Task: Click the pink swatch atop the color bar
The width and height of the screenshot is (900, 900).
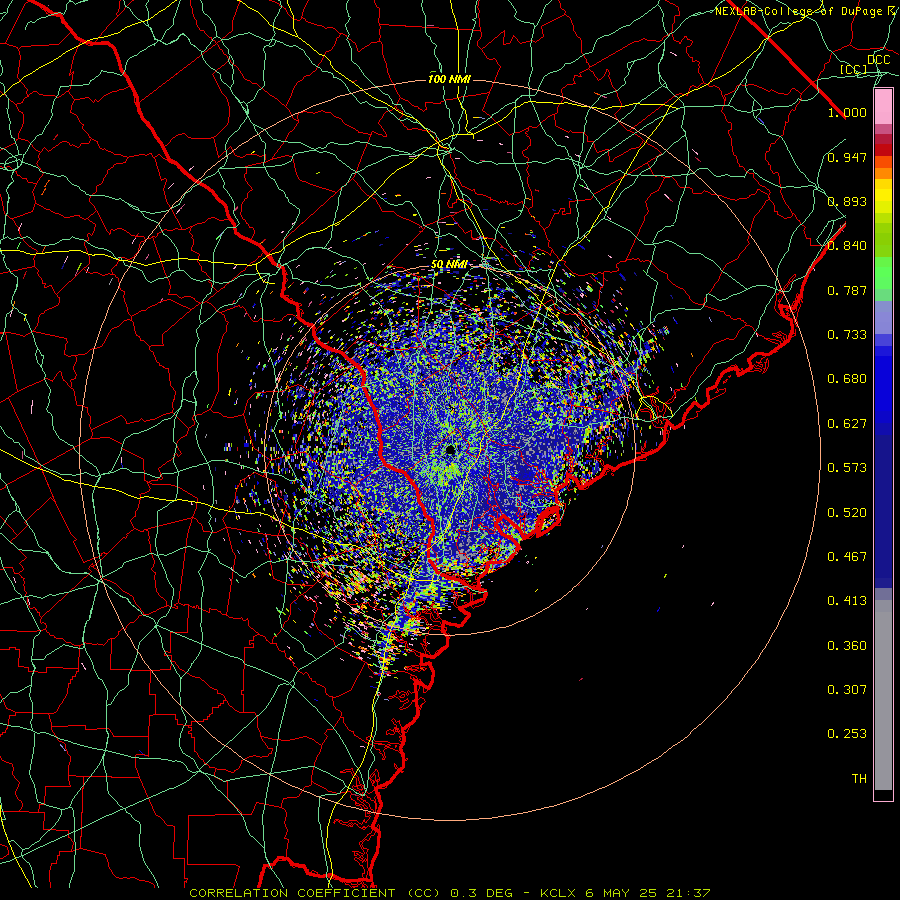Action: (x=883, y=107)
